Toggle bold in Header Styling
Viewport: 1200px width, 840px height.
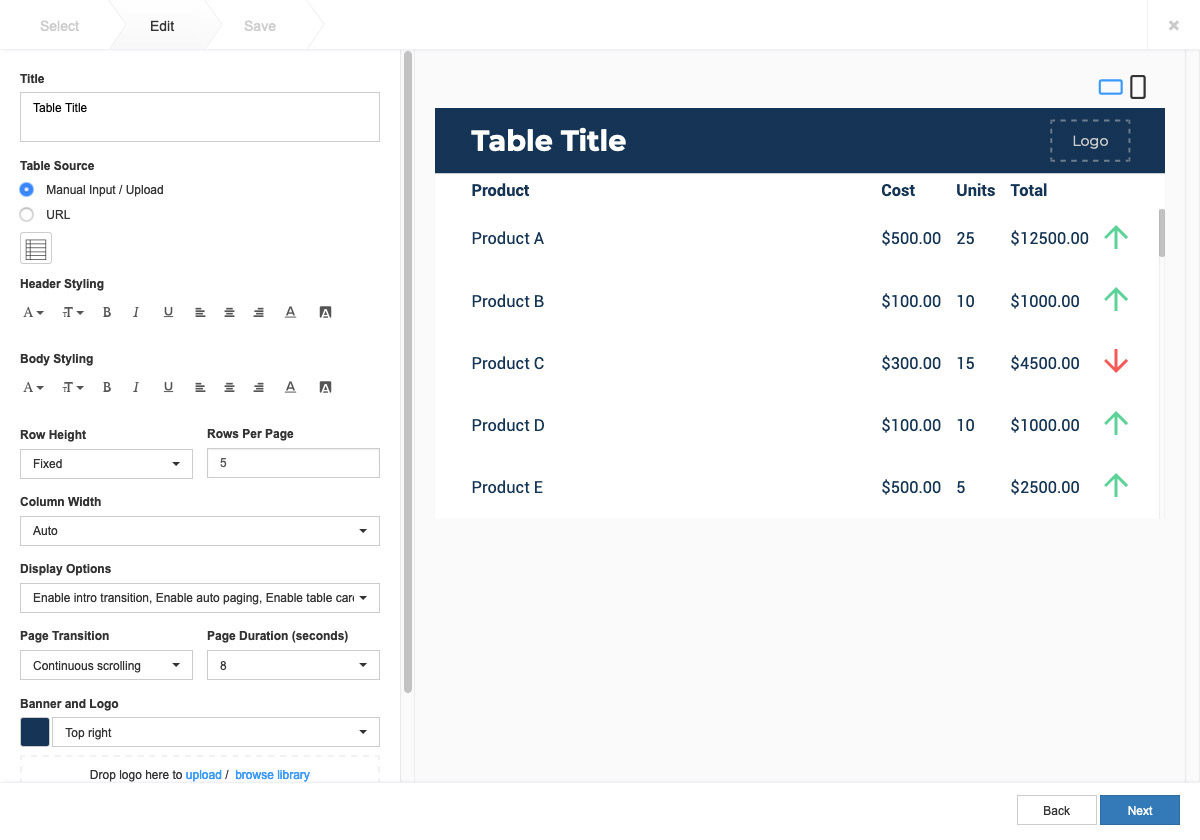[106, 311]
